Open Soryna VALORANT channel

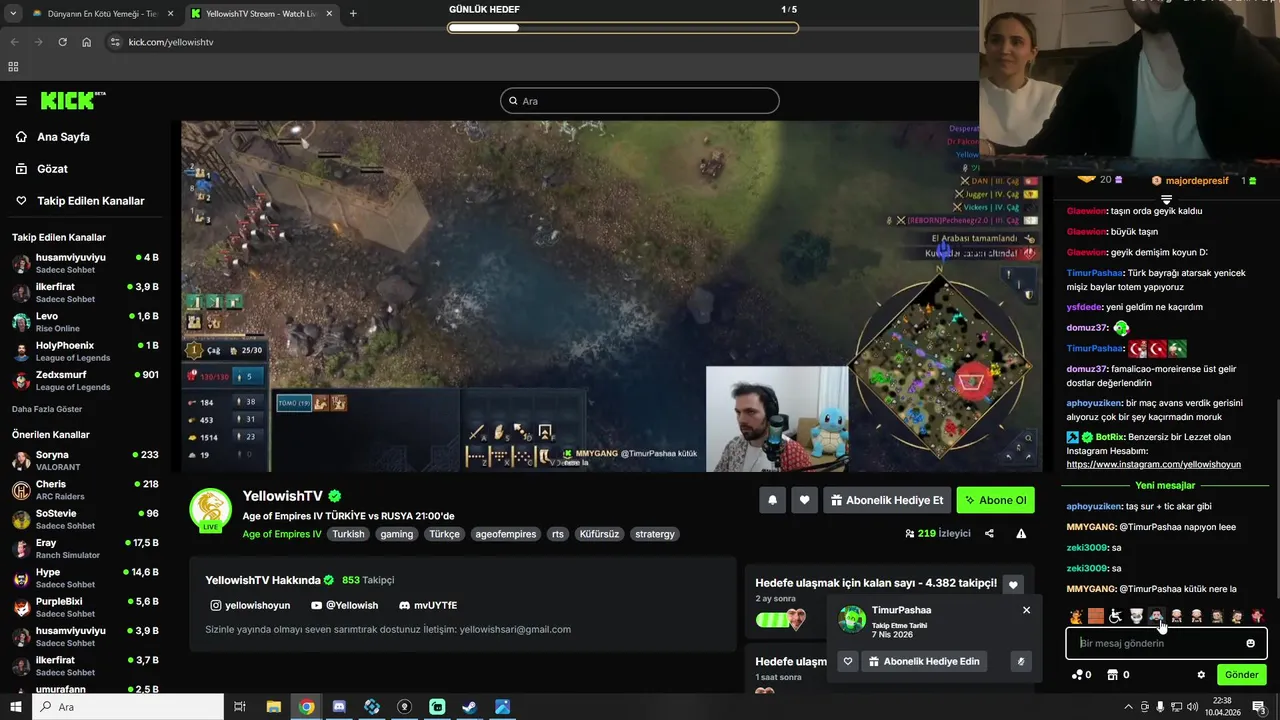point(84,460)
